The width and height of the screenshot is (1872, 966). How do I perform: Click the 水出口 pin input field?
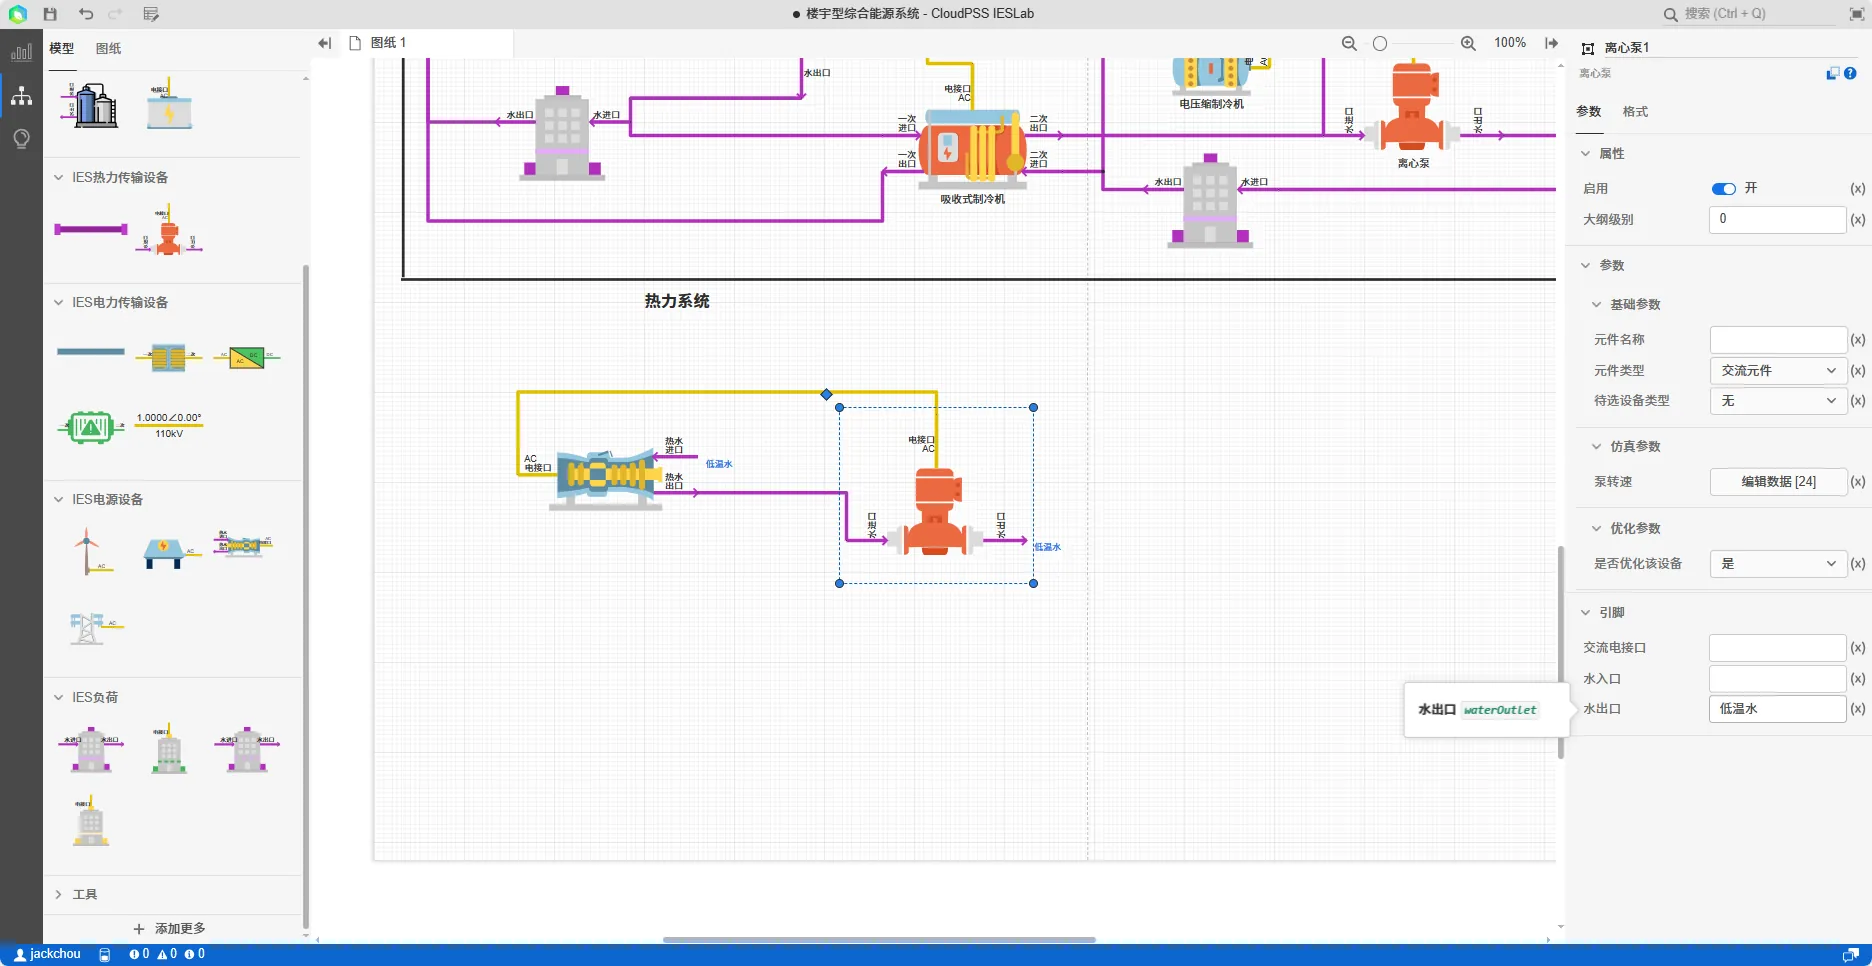[x=1778, y=709]
